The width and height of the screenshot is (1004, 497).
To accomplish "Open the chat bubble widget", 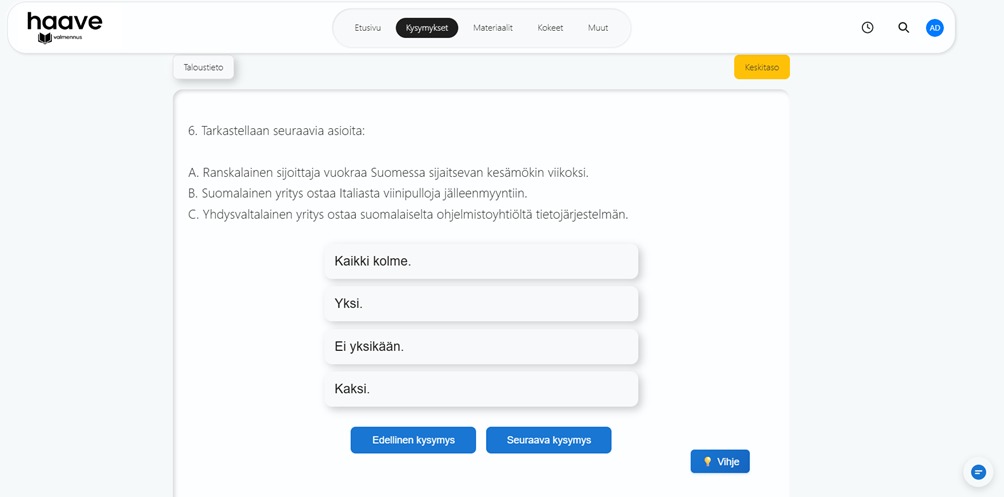I will pyautogui.click(x=978, y=472).
